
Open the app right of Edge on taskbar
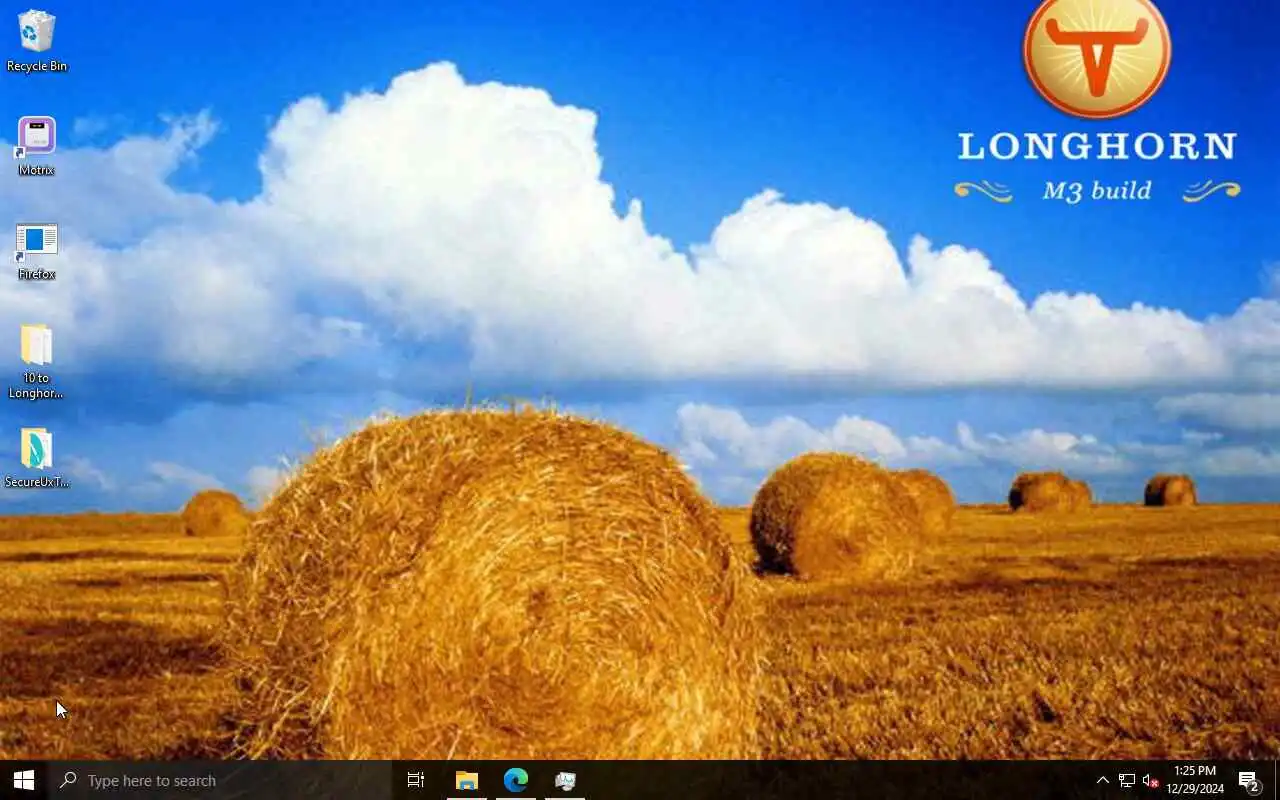566,780
